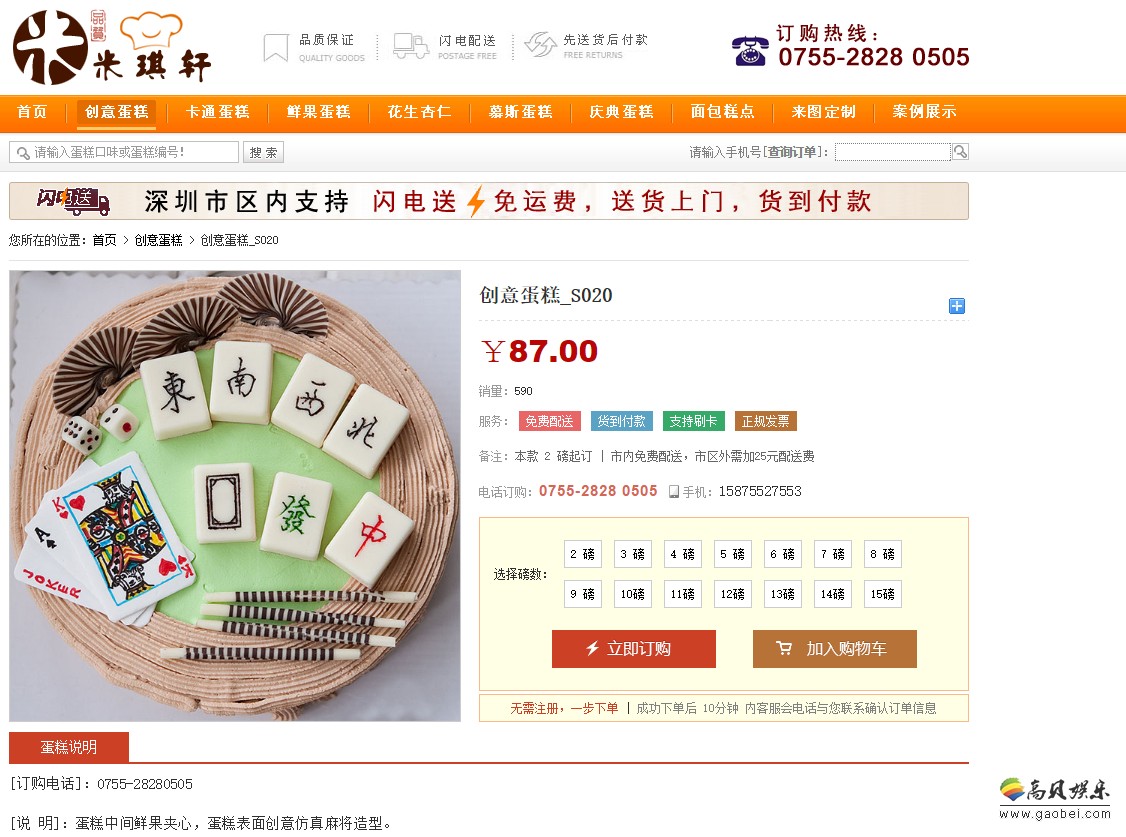Select the 2 磅 cake size option
This screenshot has height=837, width=1126.
(582, 554)
